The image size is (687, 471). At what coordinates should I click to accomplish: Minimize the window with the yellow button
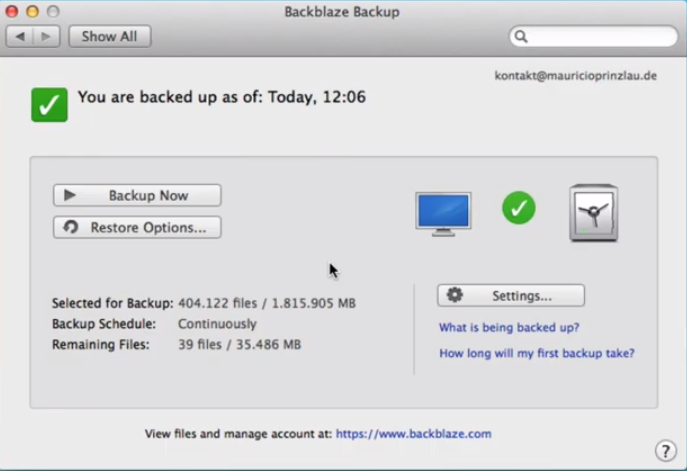click(32, 11)
